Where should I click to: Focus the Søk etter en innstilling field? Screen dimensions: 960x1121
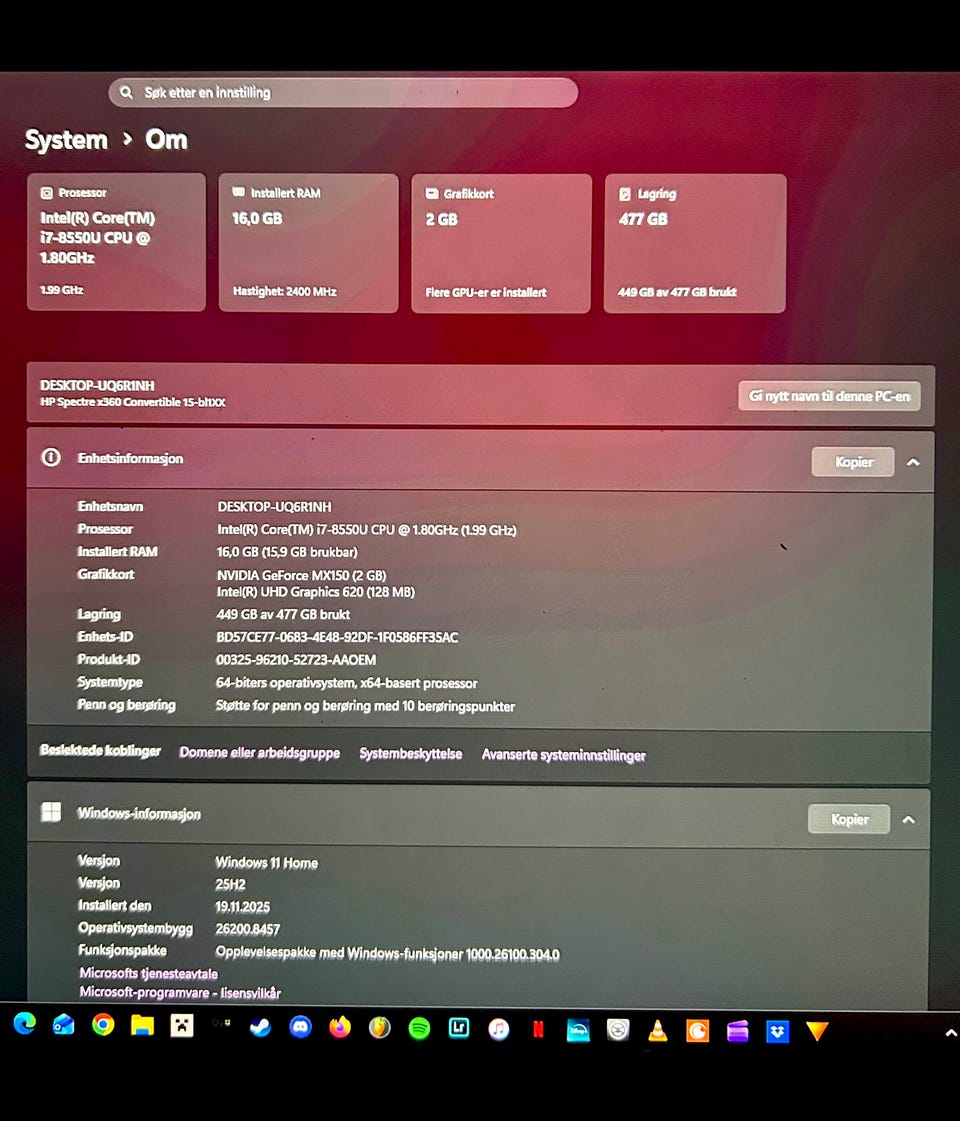pyautogui.click(x=343, y=92)
